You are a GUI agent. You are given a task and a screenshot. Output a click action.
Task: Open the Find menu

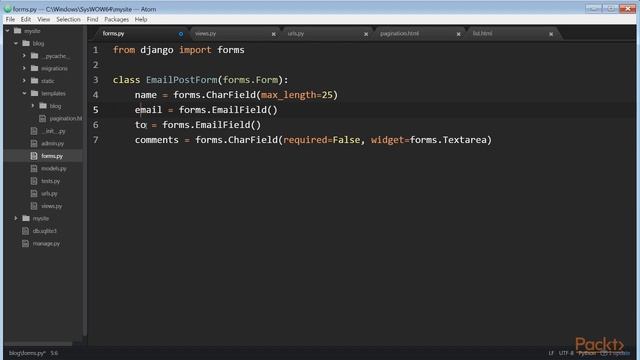pos(92,19)
